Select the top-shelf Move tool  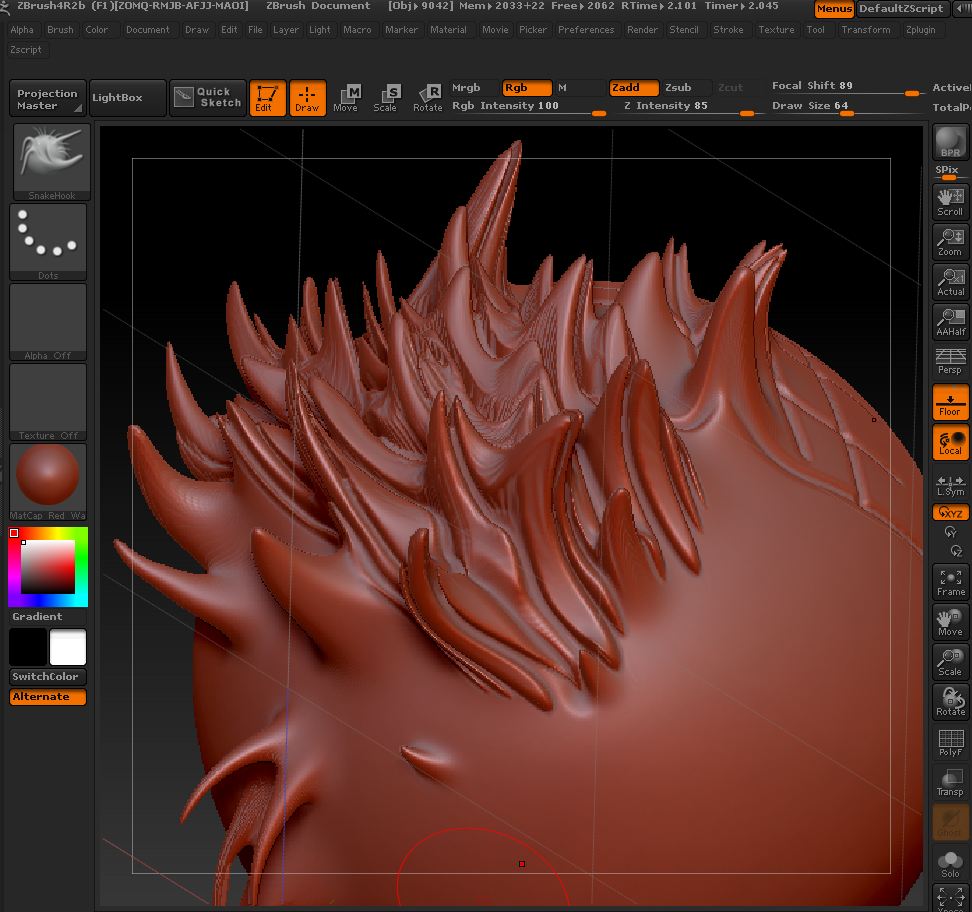(x=347, y=98)
